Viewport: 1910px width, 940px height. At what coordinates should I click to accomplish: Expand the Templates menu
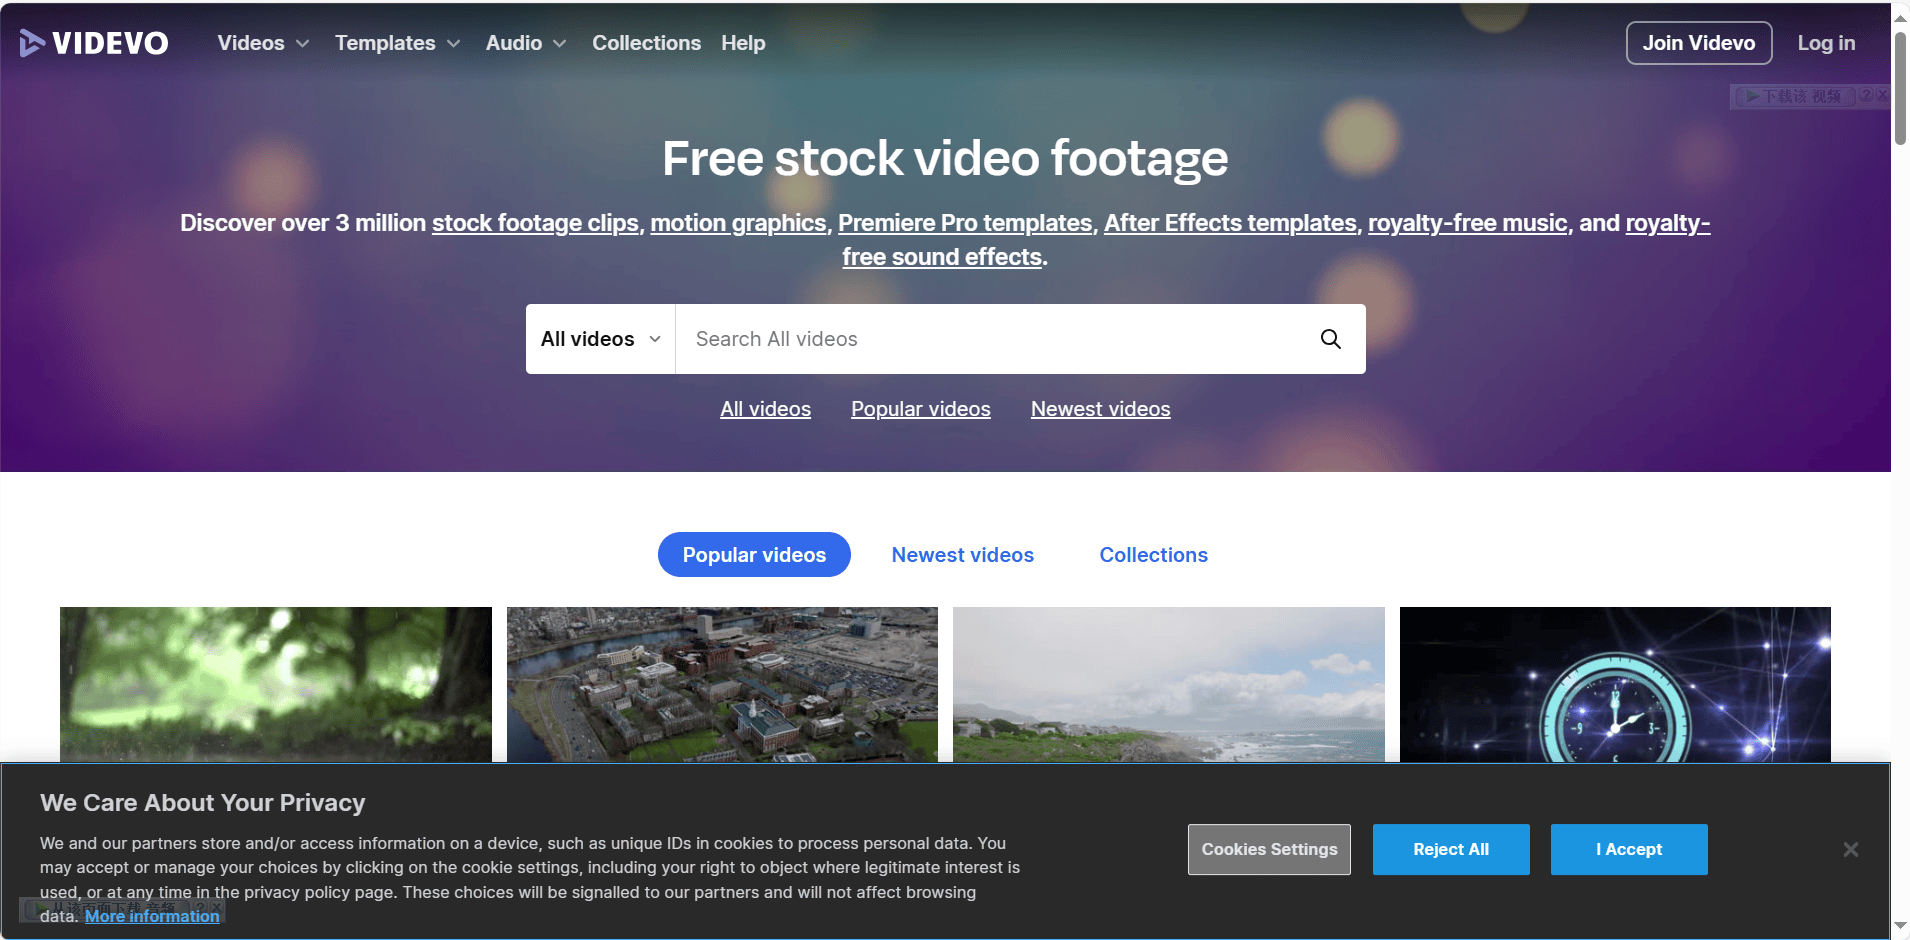[397, 43]
